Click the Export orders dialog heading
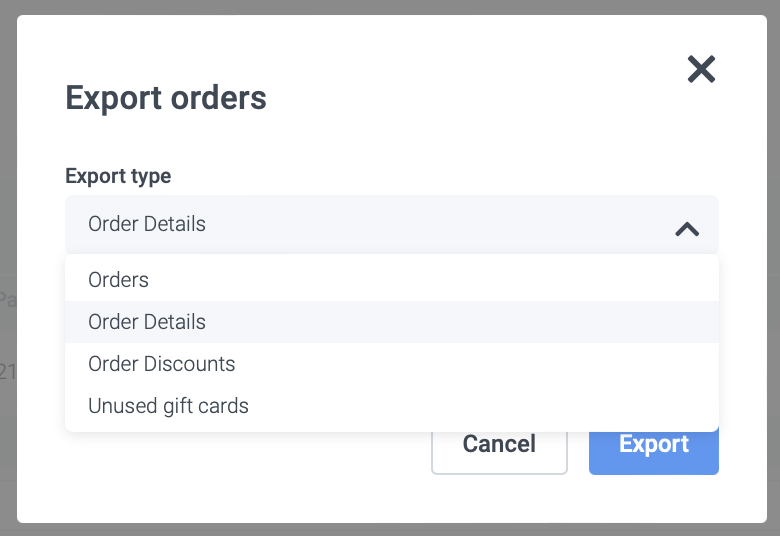This screenshot has height=536, width=780. 166,98
